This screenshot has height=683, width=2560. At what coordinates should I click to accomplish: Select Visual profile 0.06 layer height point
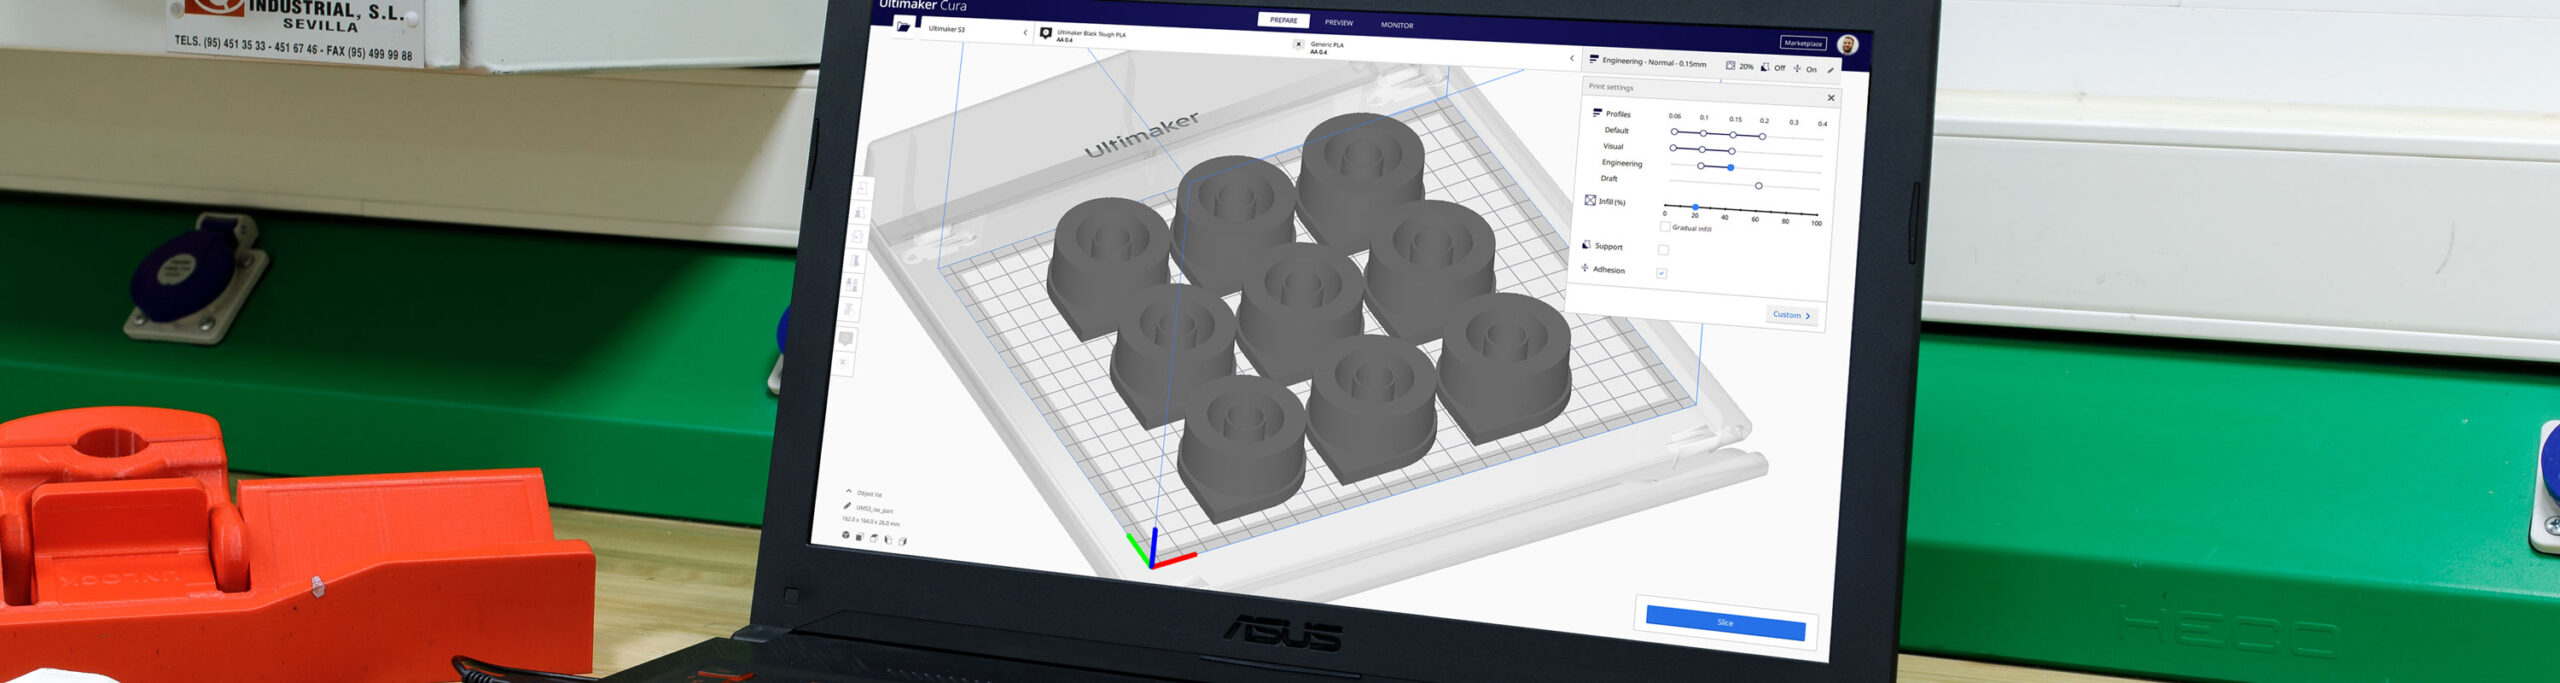click(1673, 148)
